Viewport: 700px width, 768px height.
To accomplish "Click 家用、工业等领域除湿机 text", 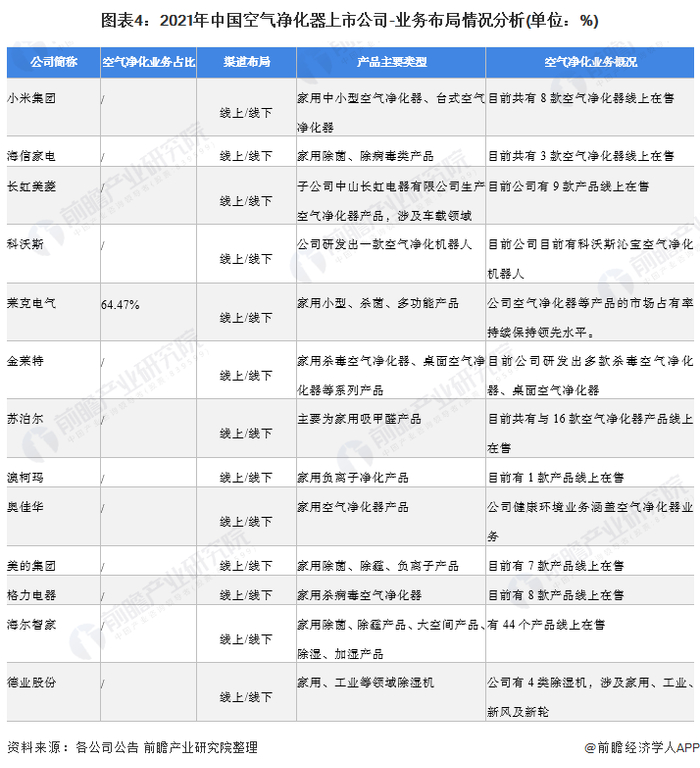I will [365, 682].
